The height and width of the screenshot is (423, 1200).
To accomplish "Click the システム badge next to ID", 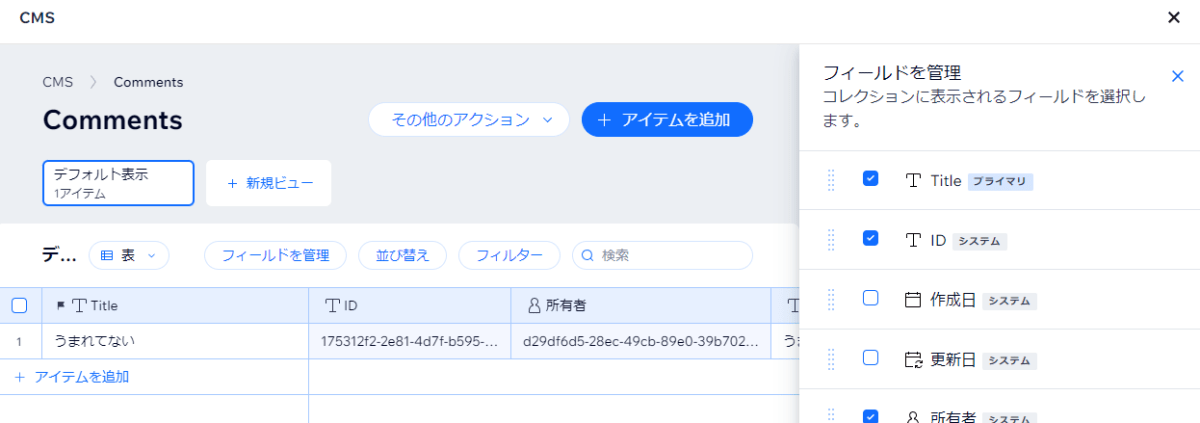I will pos(979,241).
